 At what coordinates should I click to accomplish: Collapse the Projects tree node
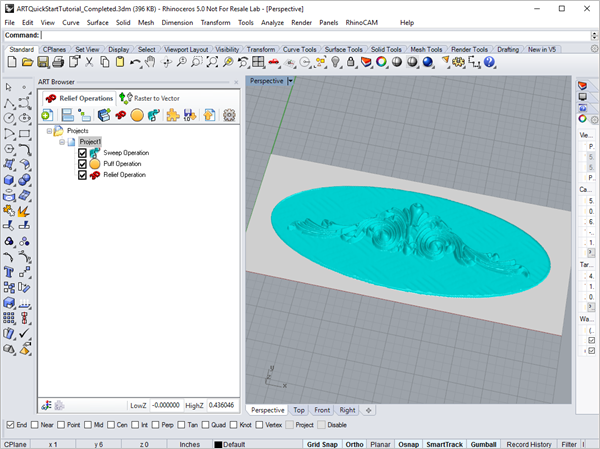[x=49, y=131]
